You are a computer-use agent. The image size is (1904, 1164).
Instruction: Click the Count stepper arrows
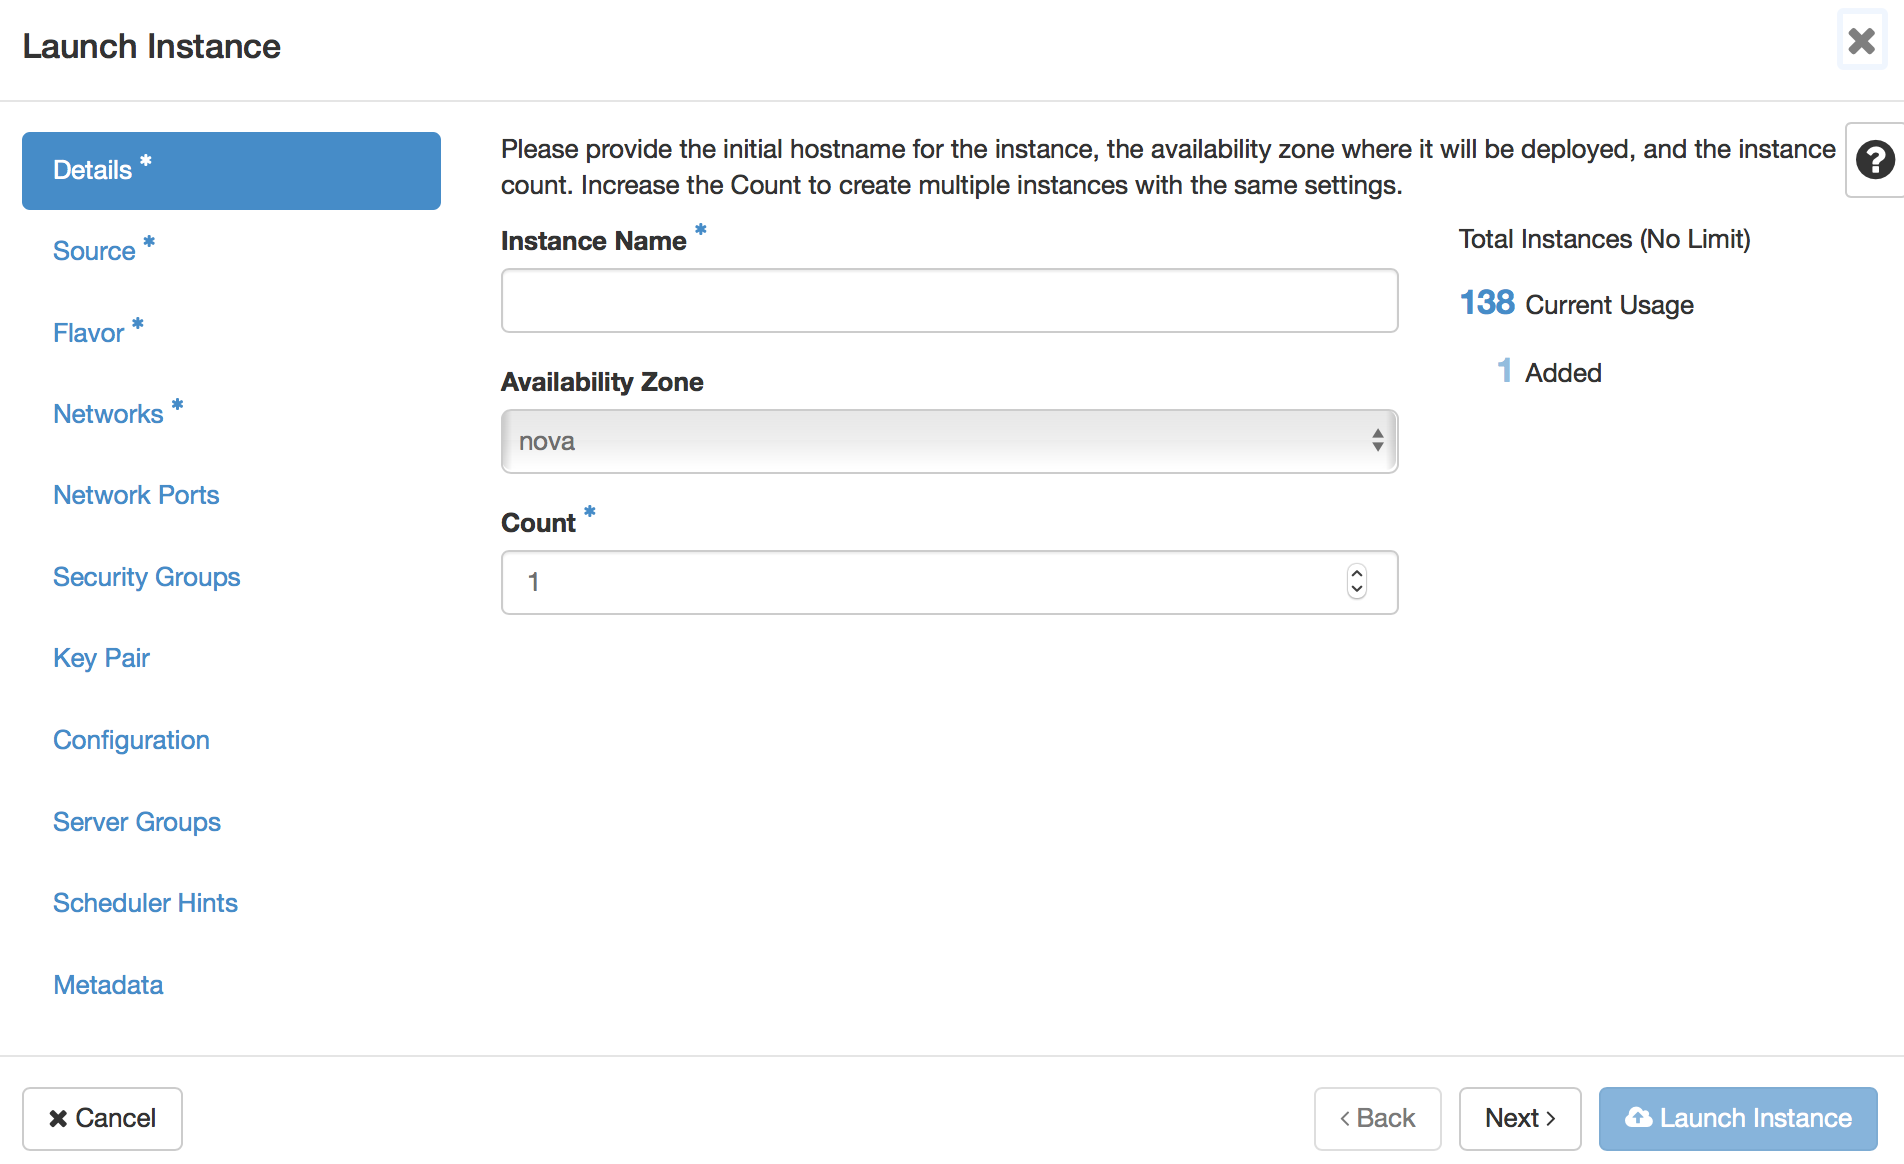(1357, 581)
